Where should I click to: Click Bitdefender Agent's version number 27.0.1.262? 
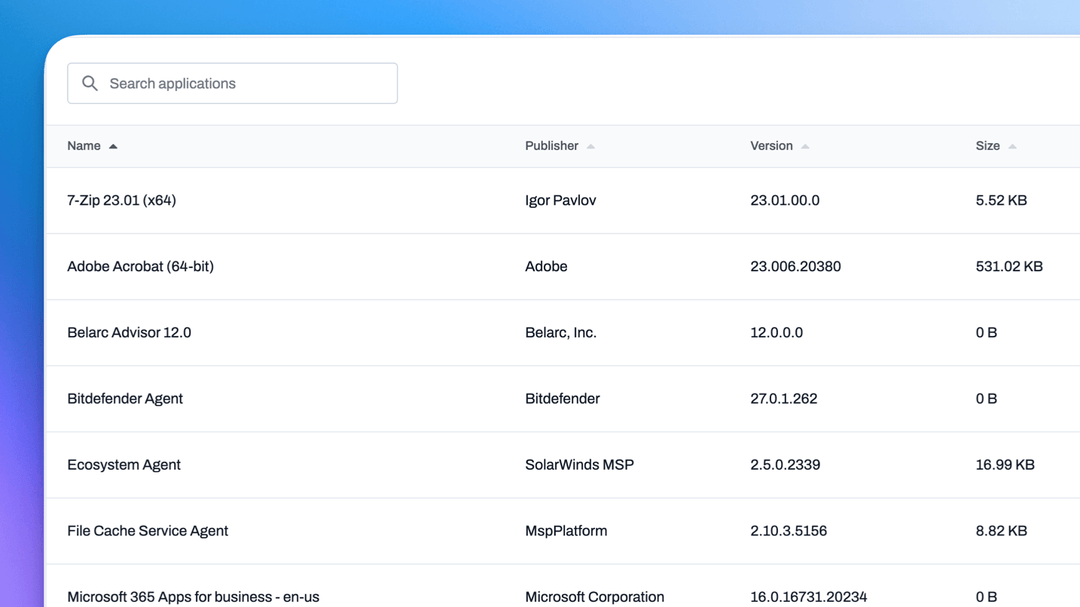784,398
